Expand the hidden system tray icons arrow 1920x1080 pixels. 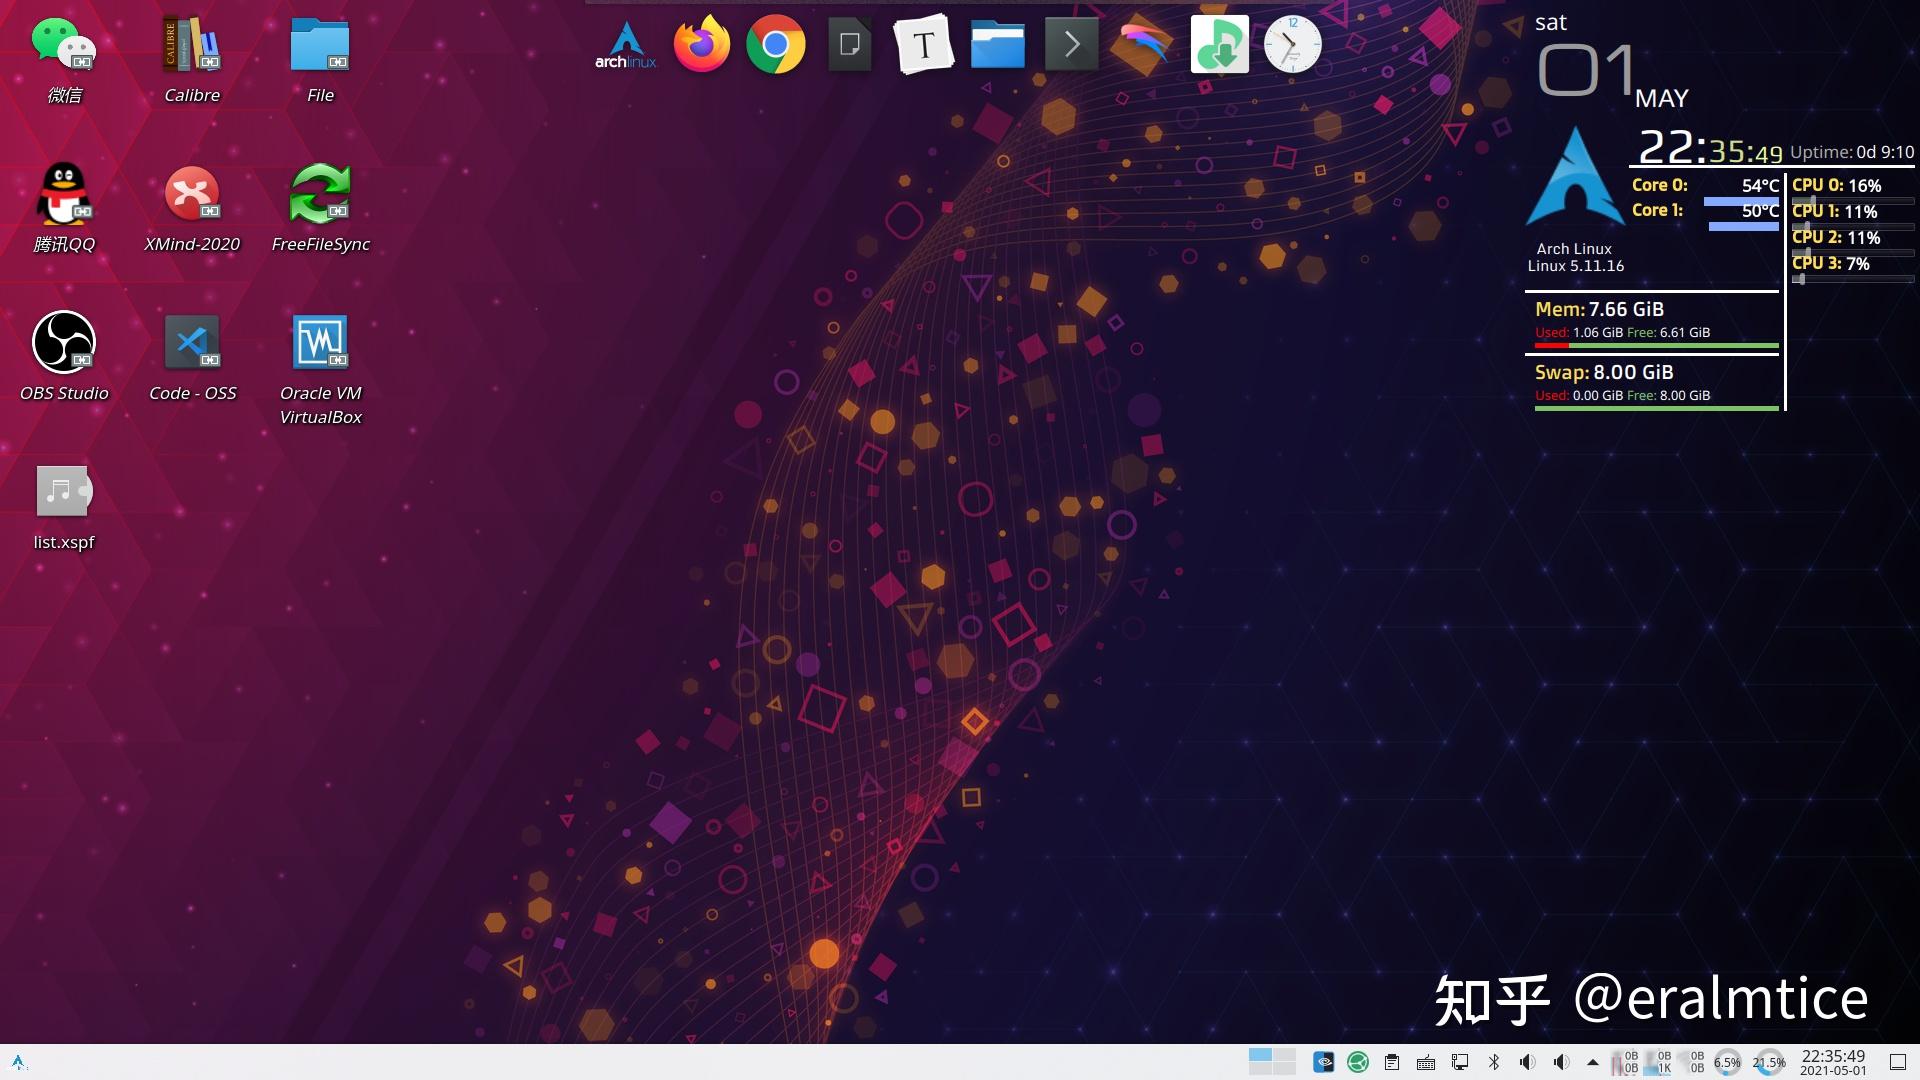pos(1593,1062)
